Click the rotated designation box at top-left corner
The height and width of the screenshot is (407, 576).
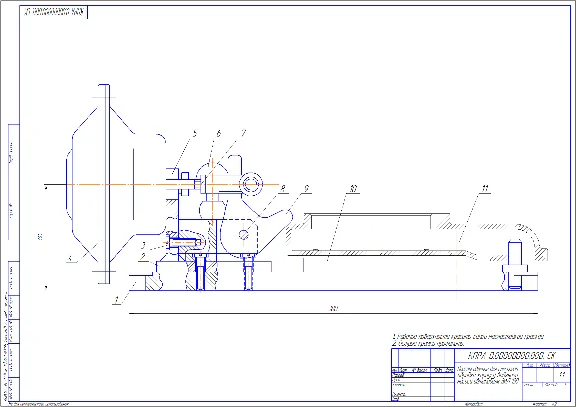pyautogui.click(x=54, y=12)
